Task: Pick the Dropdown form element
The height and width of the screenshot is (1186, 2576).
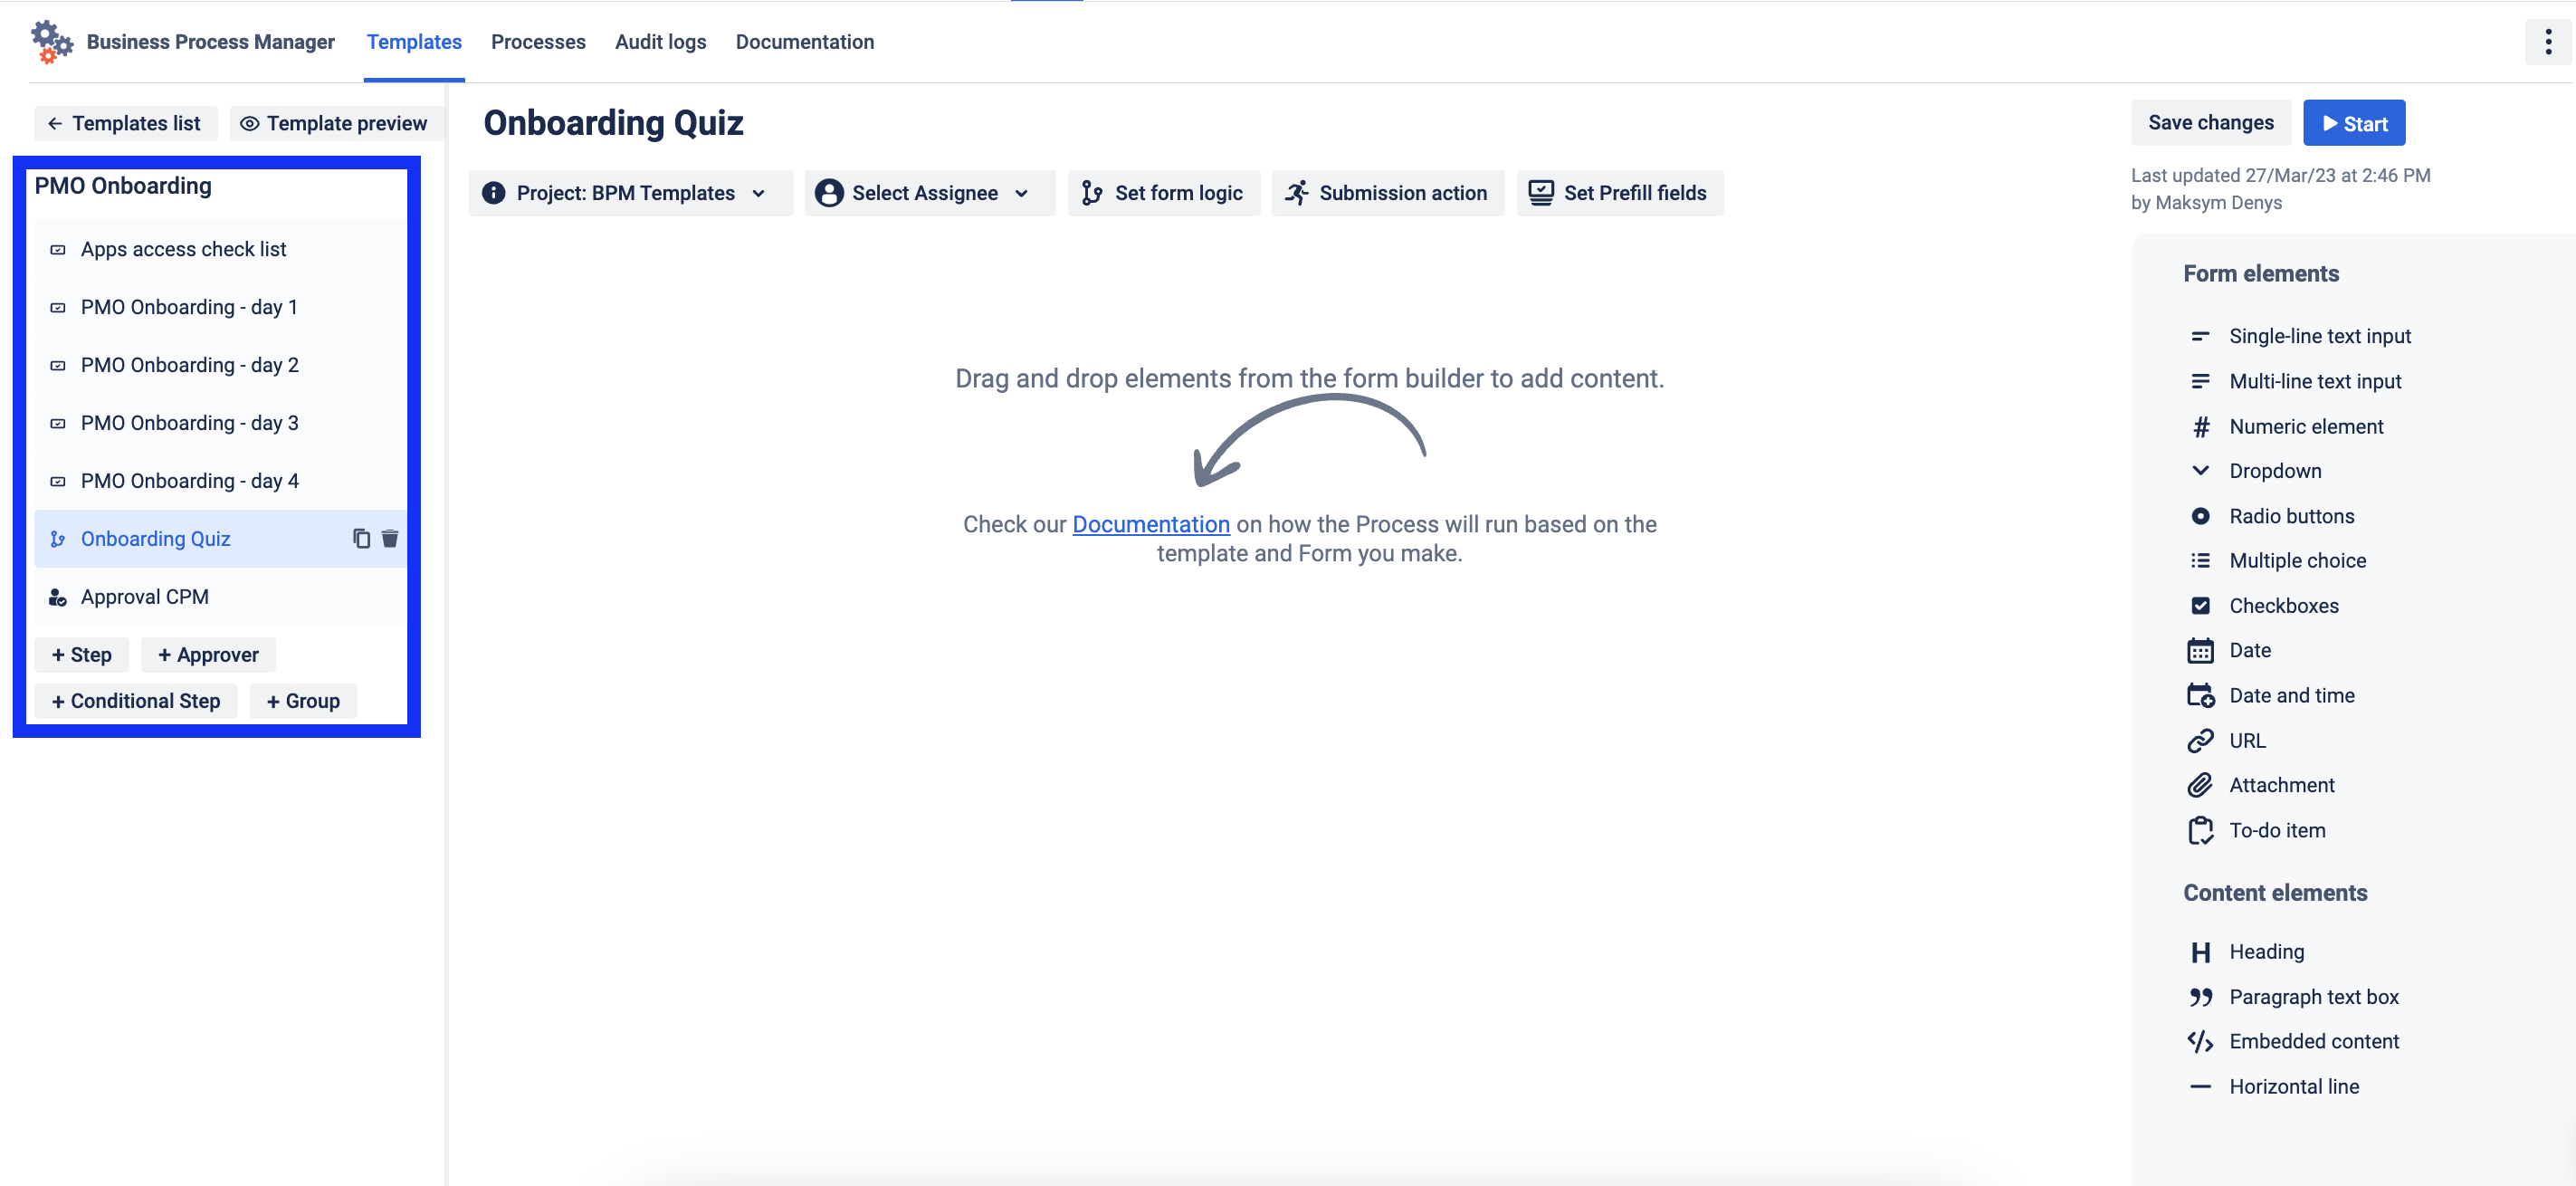Action: (2274, 471)
